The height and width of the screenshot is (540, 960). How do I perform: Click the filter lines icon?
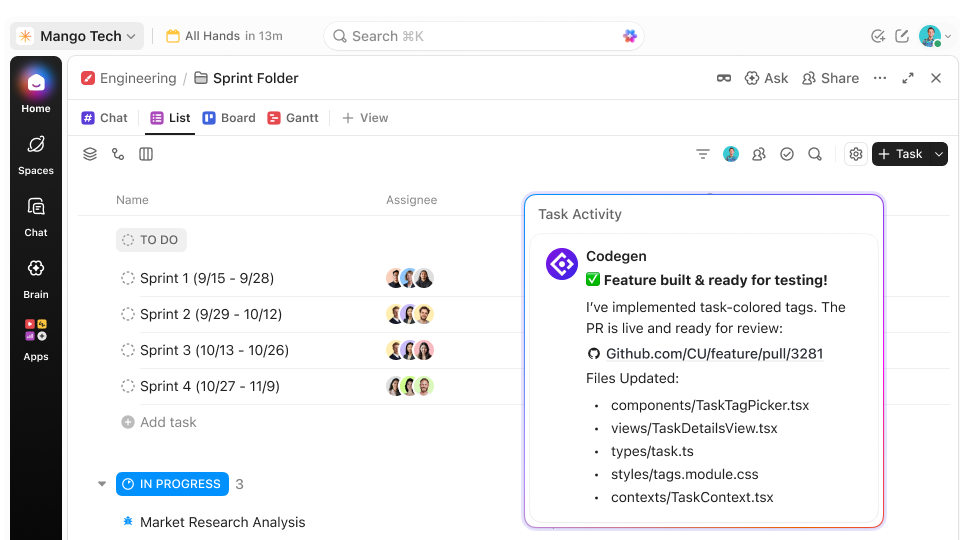click(x=703, y=154)
